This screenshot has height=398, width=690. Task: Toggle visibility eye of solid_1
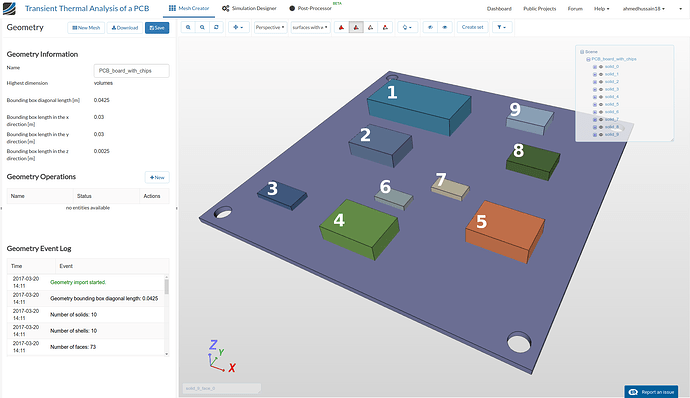pyautogui.click(x=601, y=74)
